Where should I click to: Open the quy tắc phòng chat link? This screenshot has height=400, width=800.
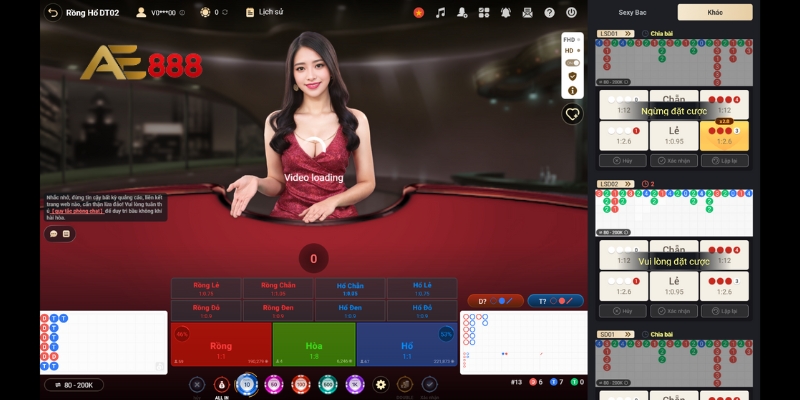click(x=78, y=211)
